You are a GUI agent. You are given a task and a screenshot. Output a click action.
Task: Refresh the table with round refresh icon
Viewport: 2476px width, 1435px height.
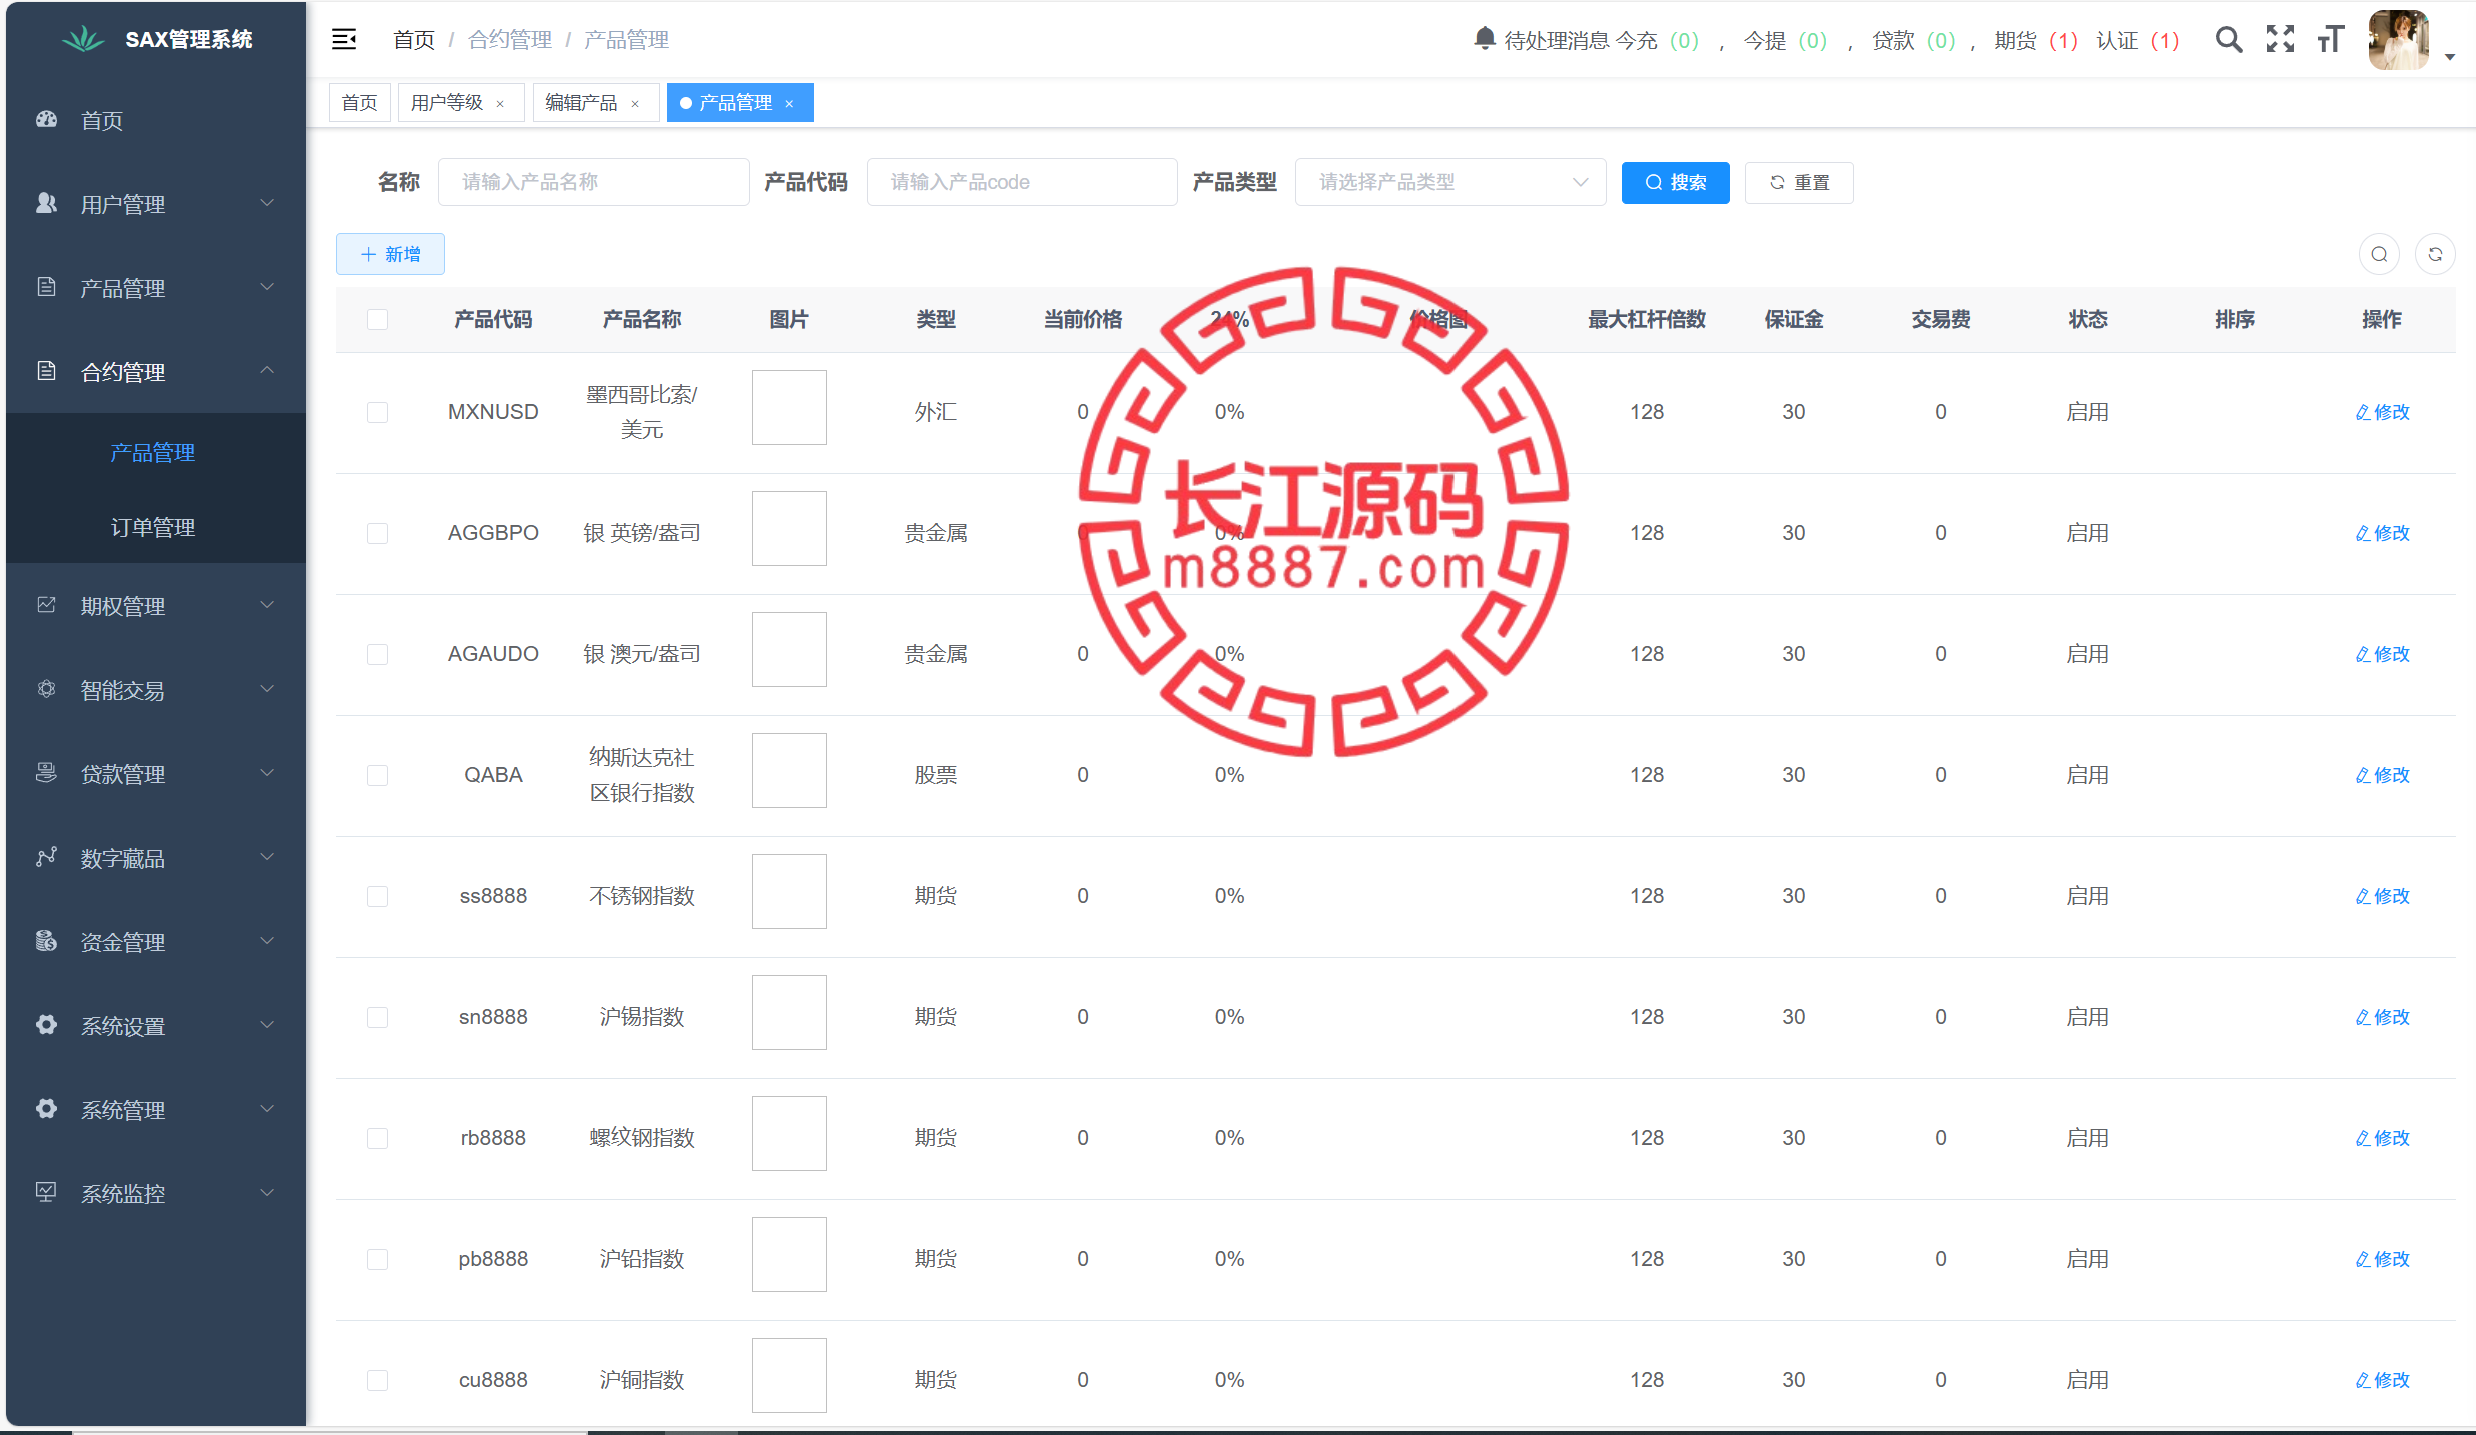(2435, 254)
